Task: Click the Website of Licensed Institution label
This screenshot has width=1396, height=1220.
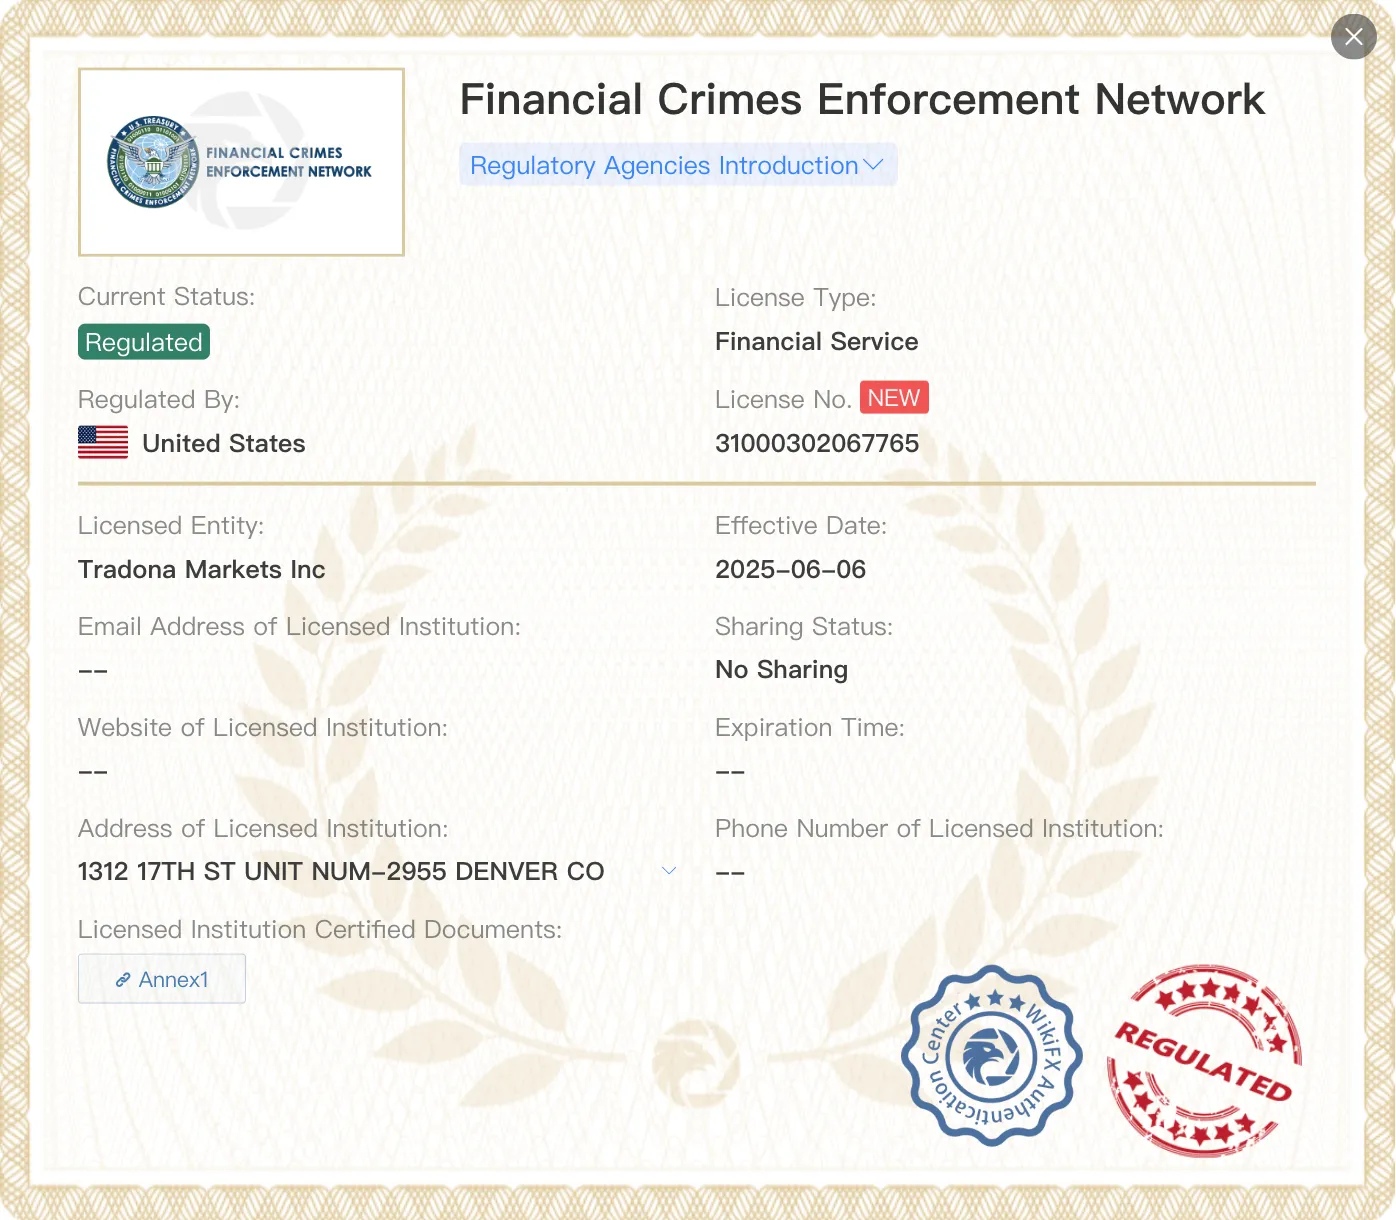Action: tap(263, 728)
